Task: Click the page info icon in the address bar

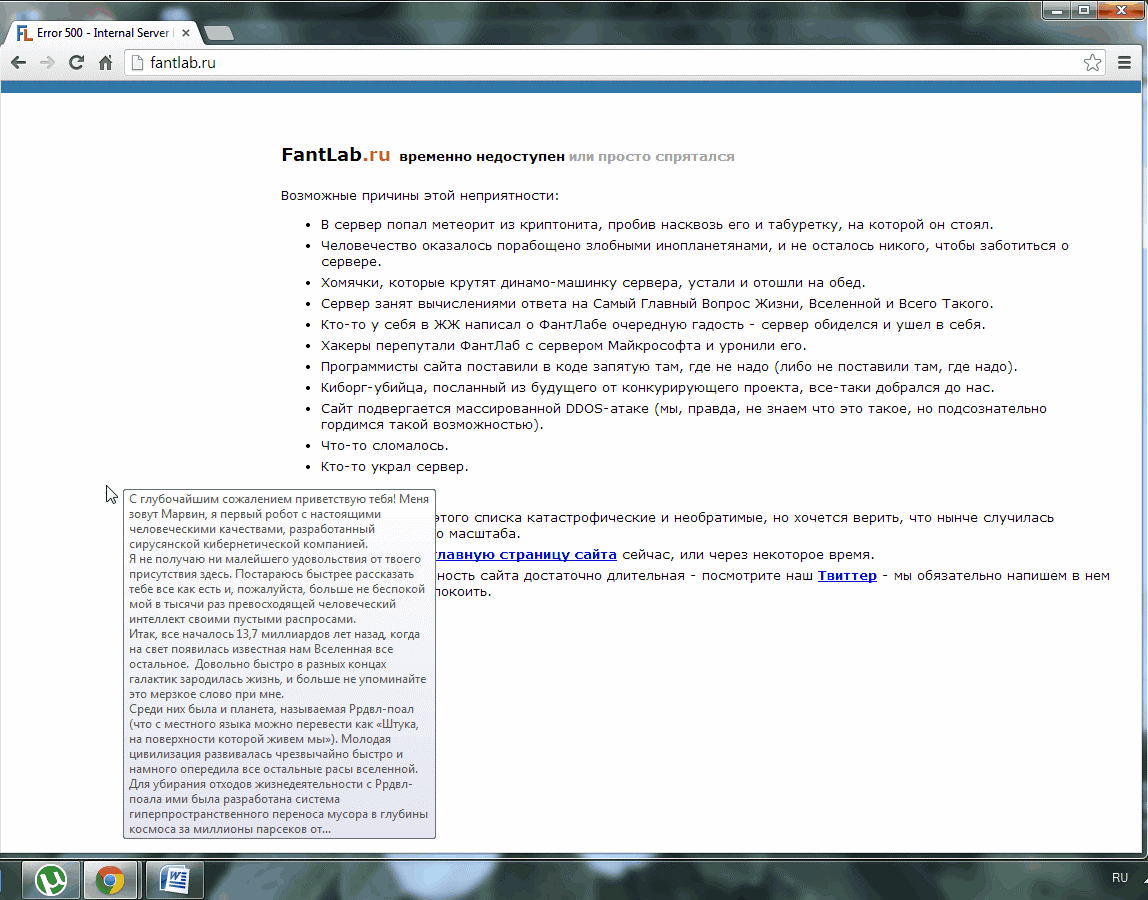Action: point(139,63)
